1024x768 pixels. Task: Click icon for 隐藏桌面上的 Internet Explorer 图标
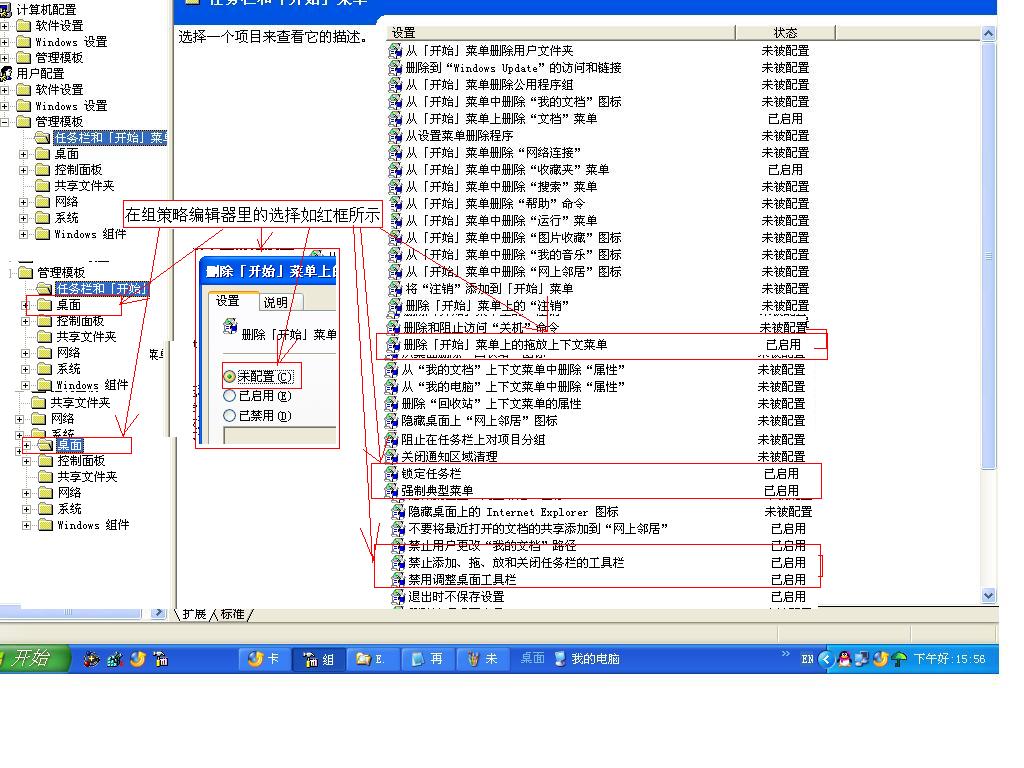click(x=398, y=511)
